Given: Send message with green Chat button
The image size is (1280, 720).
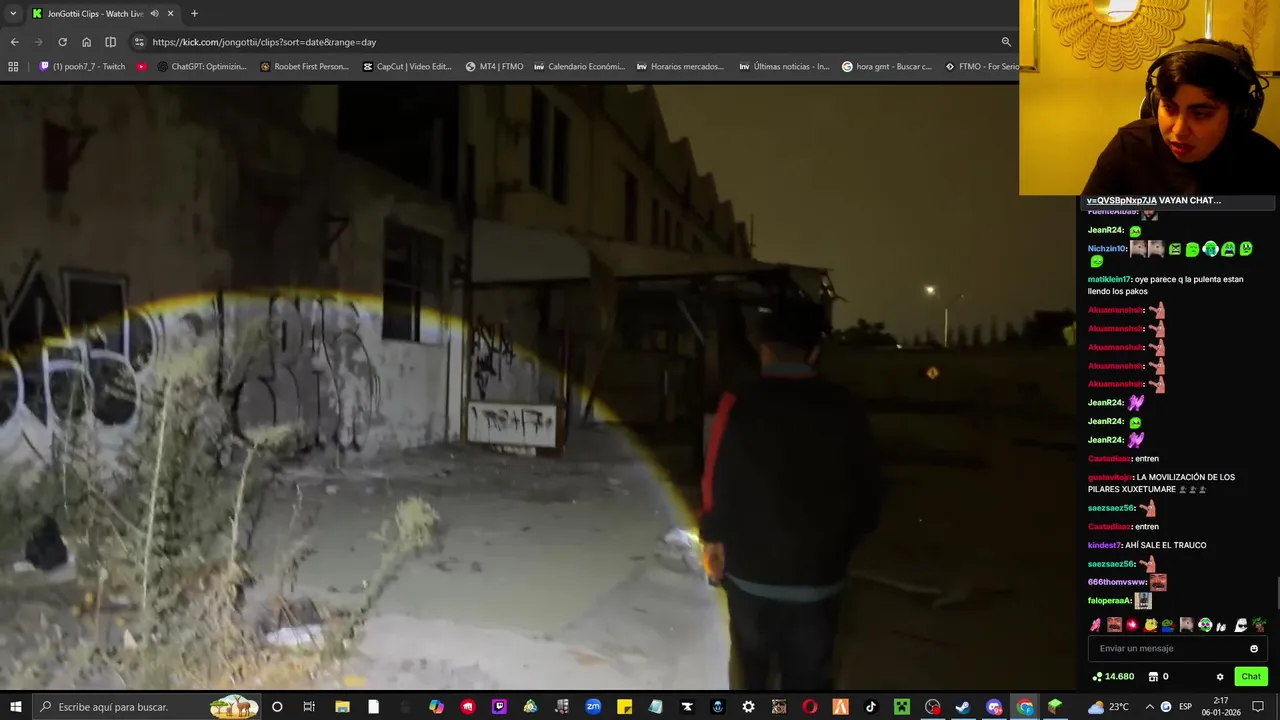Looking at the screenshot, I should click(1251, 676).
